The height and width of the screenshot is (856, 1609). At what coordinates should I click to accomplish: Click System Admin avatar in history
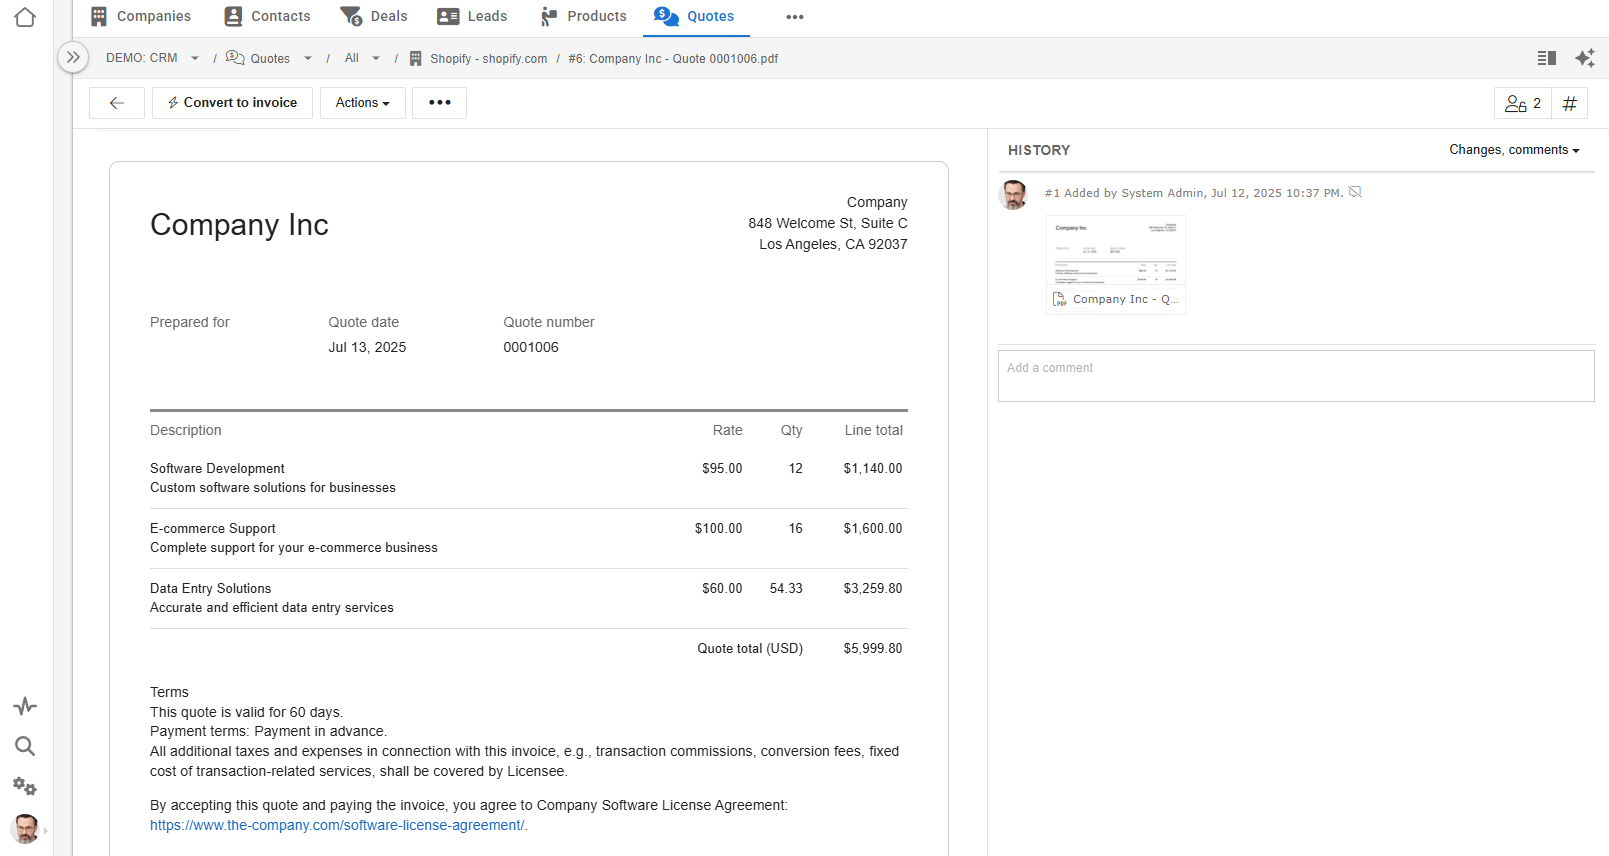click(x=1014, y=194)
